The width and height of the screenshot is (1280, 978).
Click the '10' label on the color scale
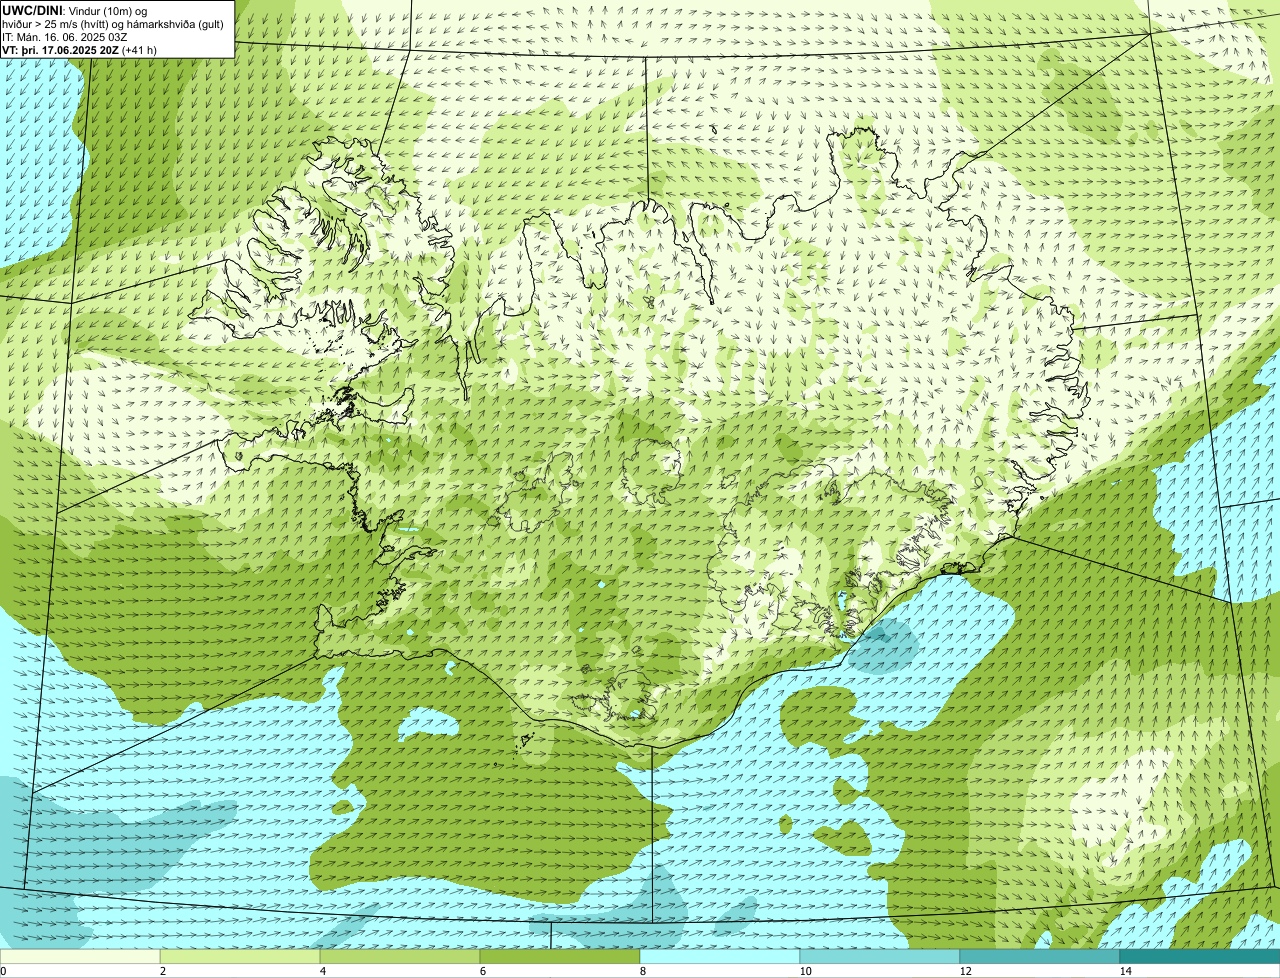(x=805, y=971)
